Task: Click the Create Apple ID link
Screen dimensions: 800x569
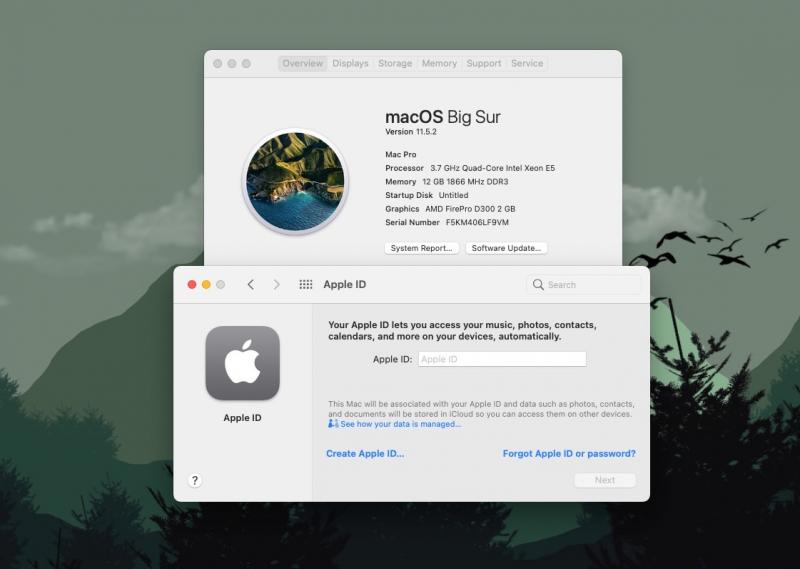Action: [365, 454]
